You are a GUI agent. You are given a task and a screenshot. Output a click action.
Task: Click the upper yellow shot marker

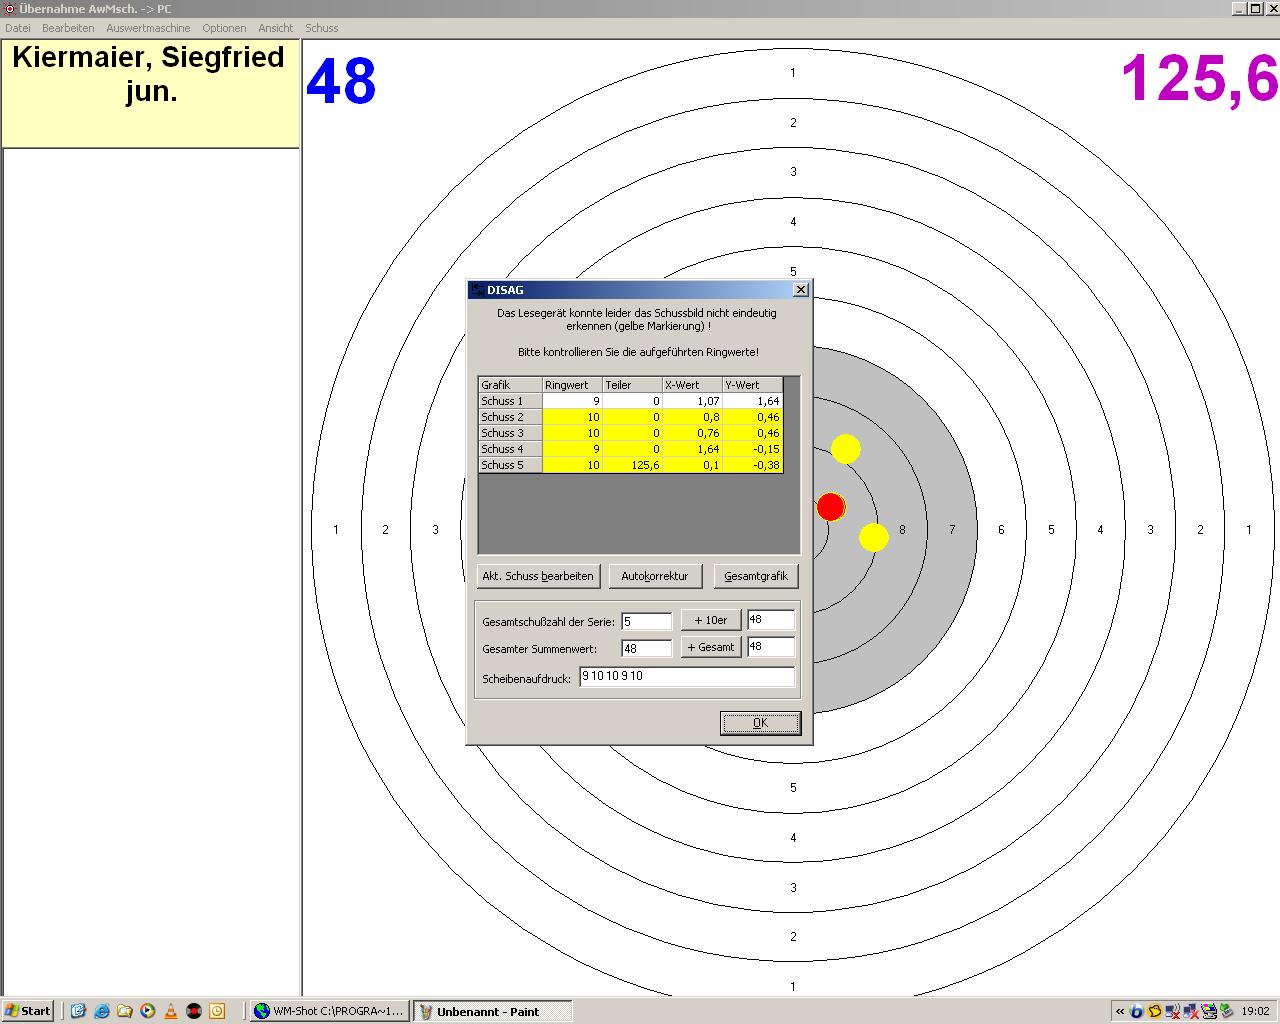[846, 449]
